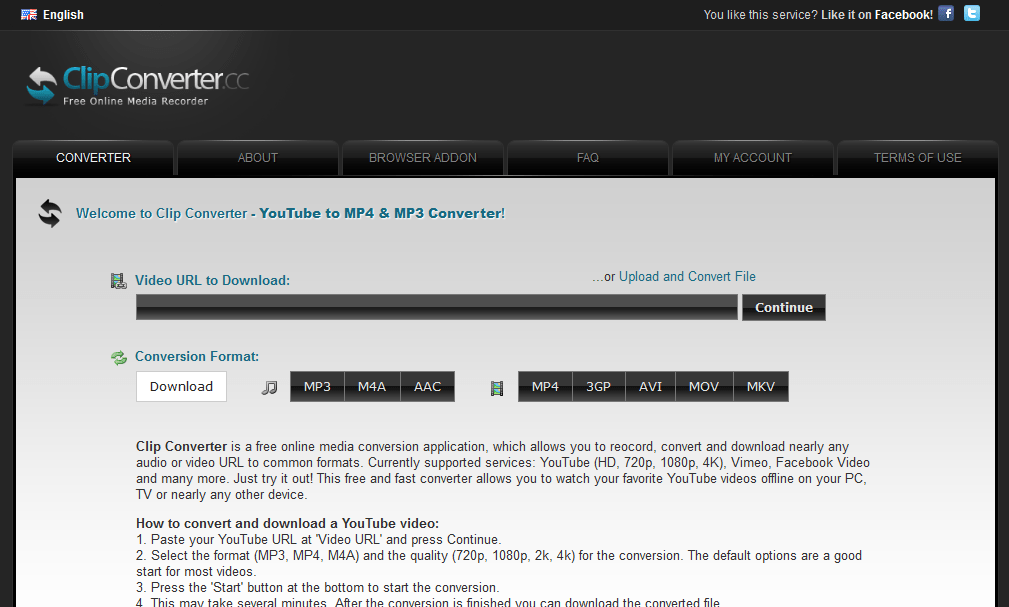Click 'How to convert and download a YouTube video' heading
This screenshot has height=607, width=1009.
pyautogui.click(x=288, y=523)
